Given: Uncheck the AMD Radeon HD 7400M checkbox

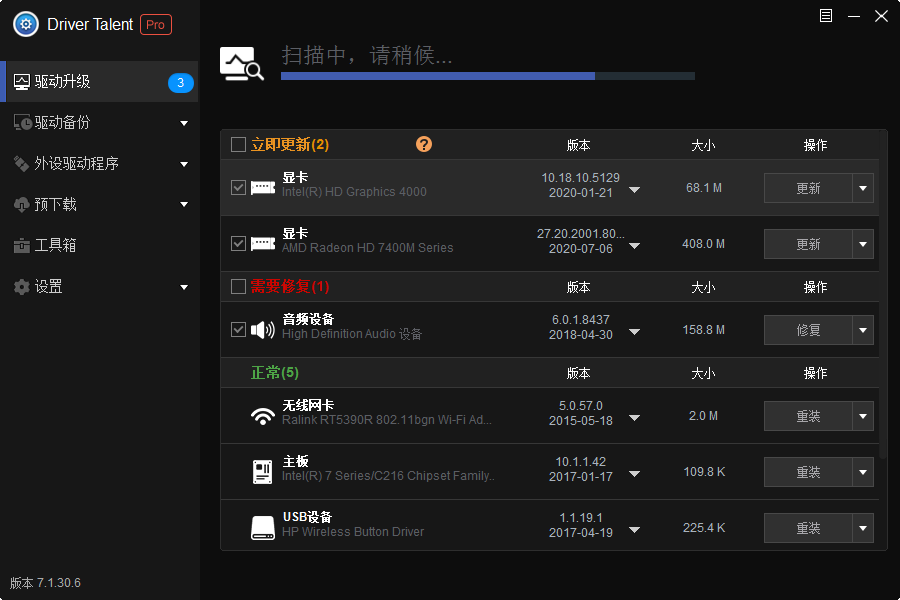Looking at the screenshot, I should pyautogui.click(x=238, y=243).
